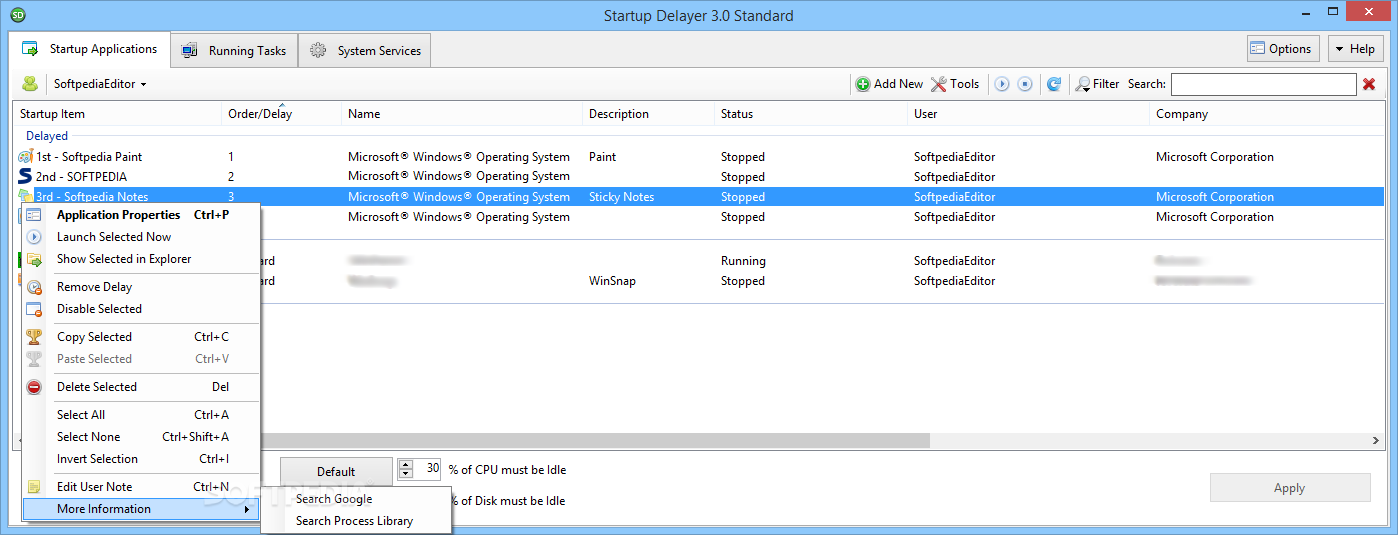The height and width of the screenshot is (535, 1398).
Task: Click the green user avatar icon
Action: (30, 84)
